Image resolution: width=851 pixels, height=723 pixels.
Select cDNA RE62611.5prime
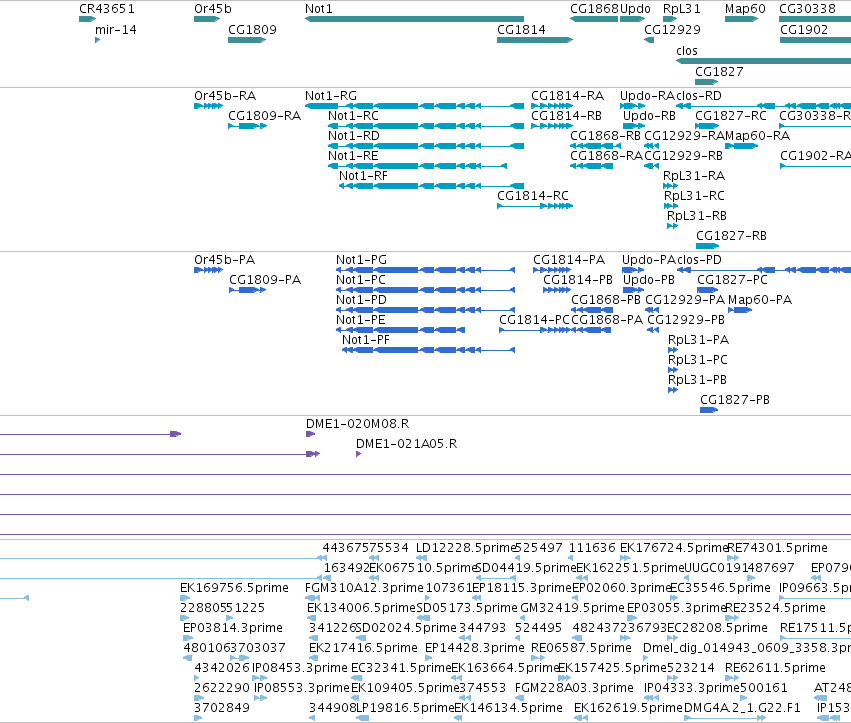click(731, 678)
